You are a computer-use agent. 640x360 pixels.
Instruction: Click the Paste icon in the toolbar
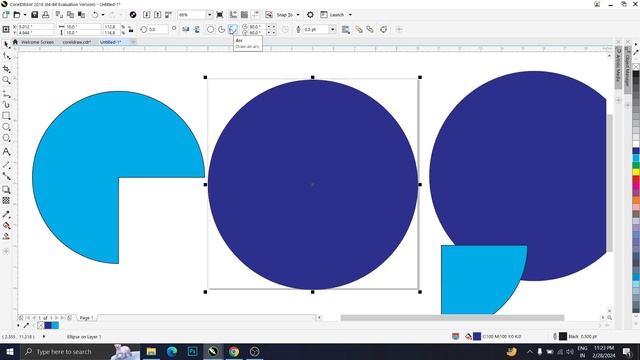click(81, 15)
